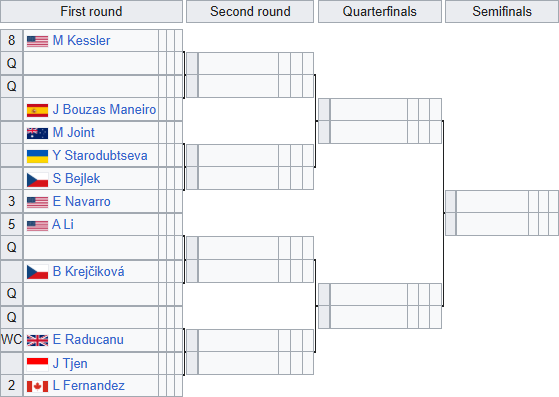Viewport: 559px width, 397px height.
Task: Click the Y Starodubtseva name link
Action: pyautogui.click(x=100, y=155)
